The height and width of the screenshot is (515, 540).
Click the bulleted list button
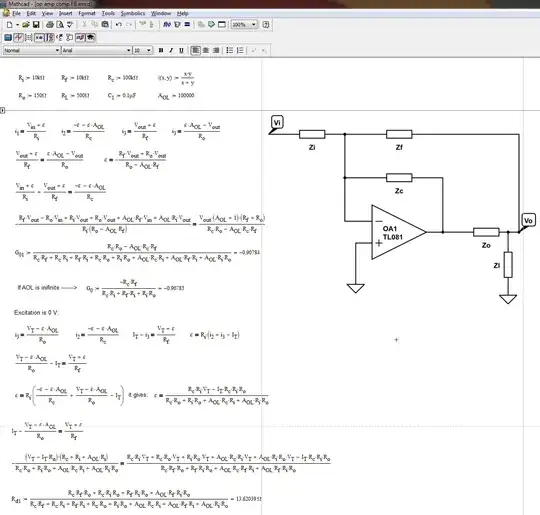click(x=230, y=50)
